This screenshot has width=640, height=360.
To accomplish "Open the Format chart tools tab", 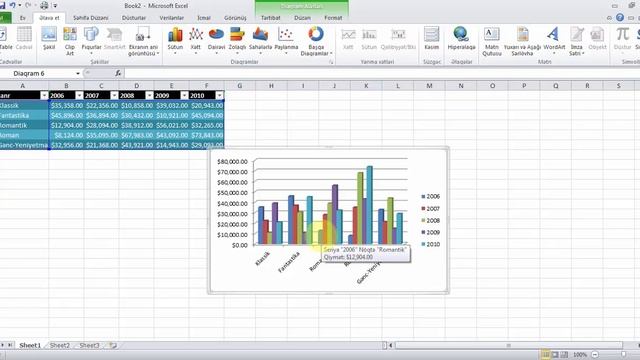I will point(333,18).
